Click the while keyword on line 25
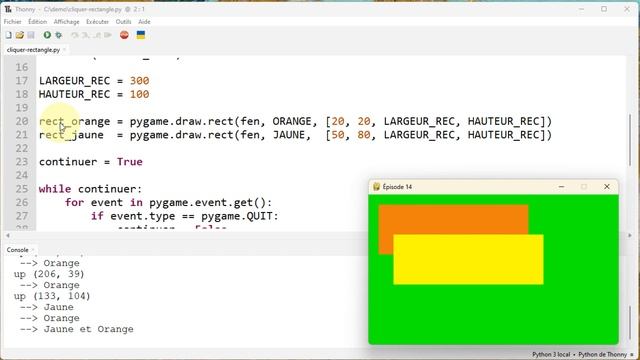Screen dimensions: 640x360 (55, 189)
